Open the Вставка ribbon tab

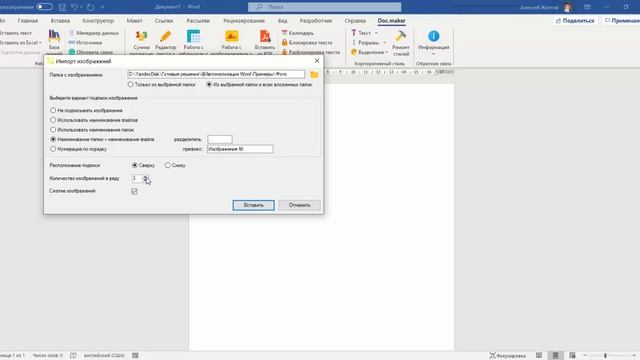click(60, 20)
